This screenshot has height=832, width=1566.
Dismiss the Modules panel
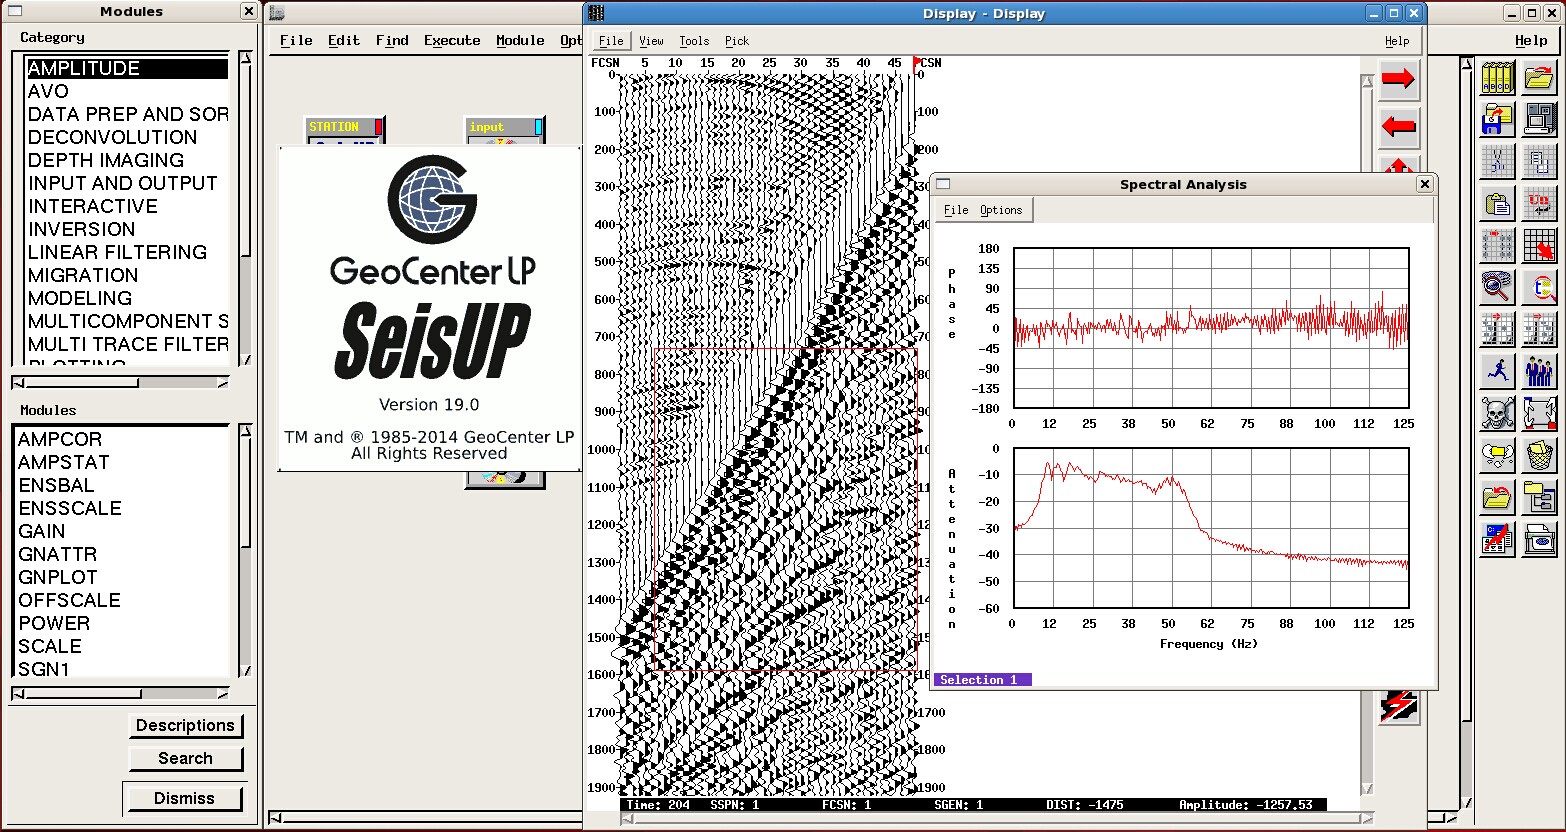point(184,798)
